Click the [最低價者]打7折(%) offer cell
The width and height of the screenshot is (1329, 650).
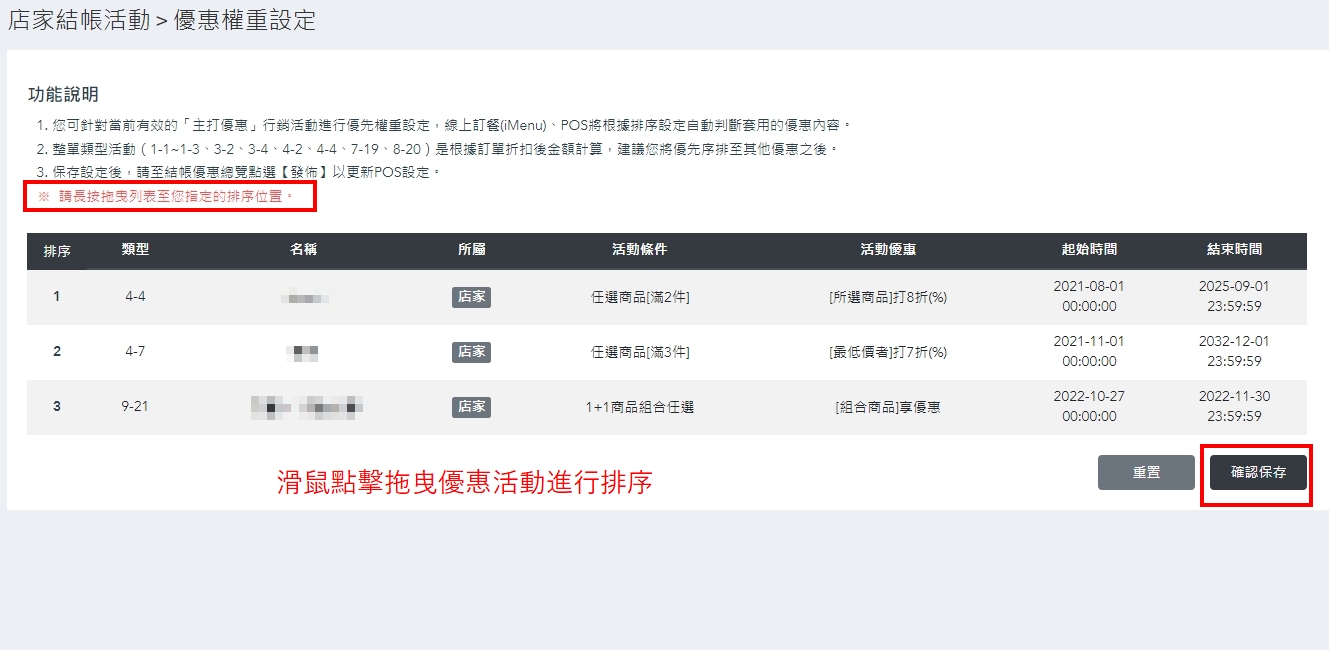tap(888, 352)
